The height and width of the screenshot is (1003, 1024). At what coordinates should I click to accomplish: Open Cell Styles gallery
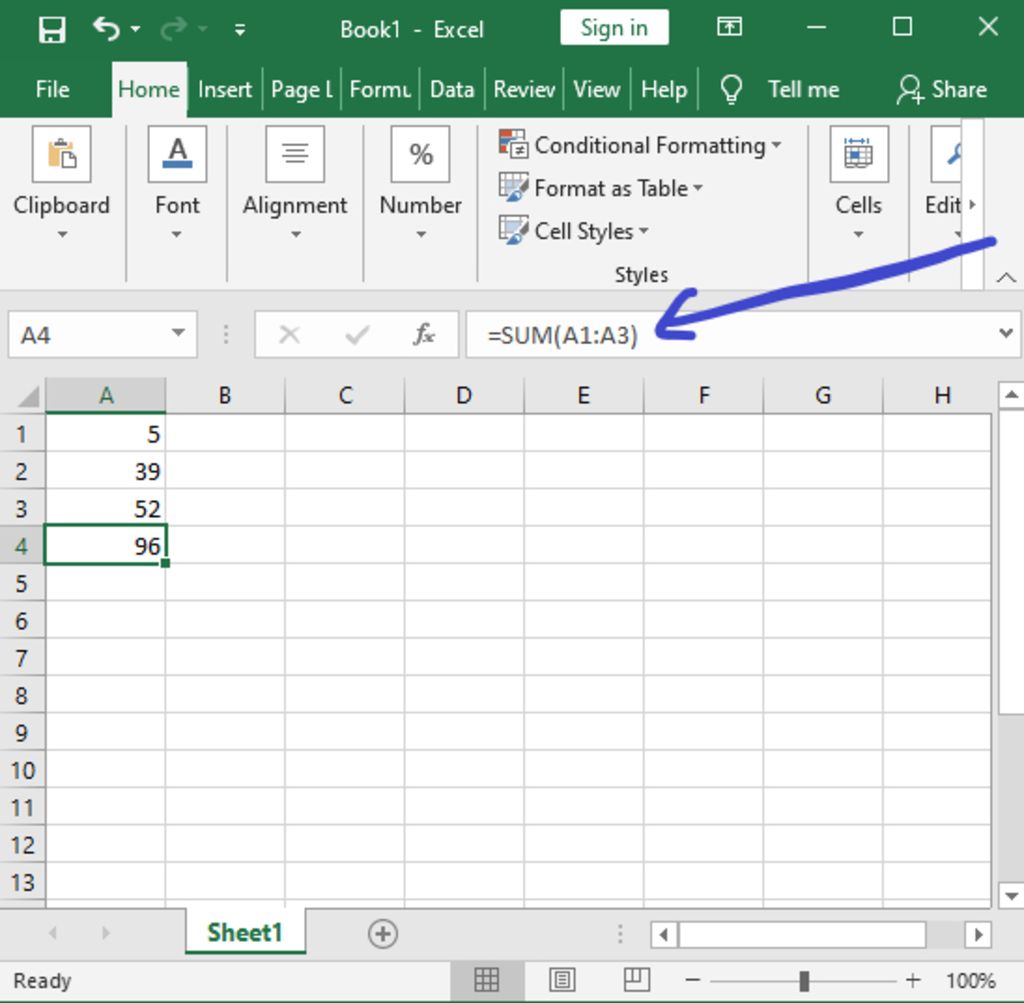tap(573, 231)
